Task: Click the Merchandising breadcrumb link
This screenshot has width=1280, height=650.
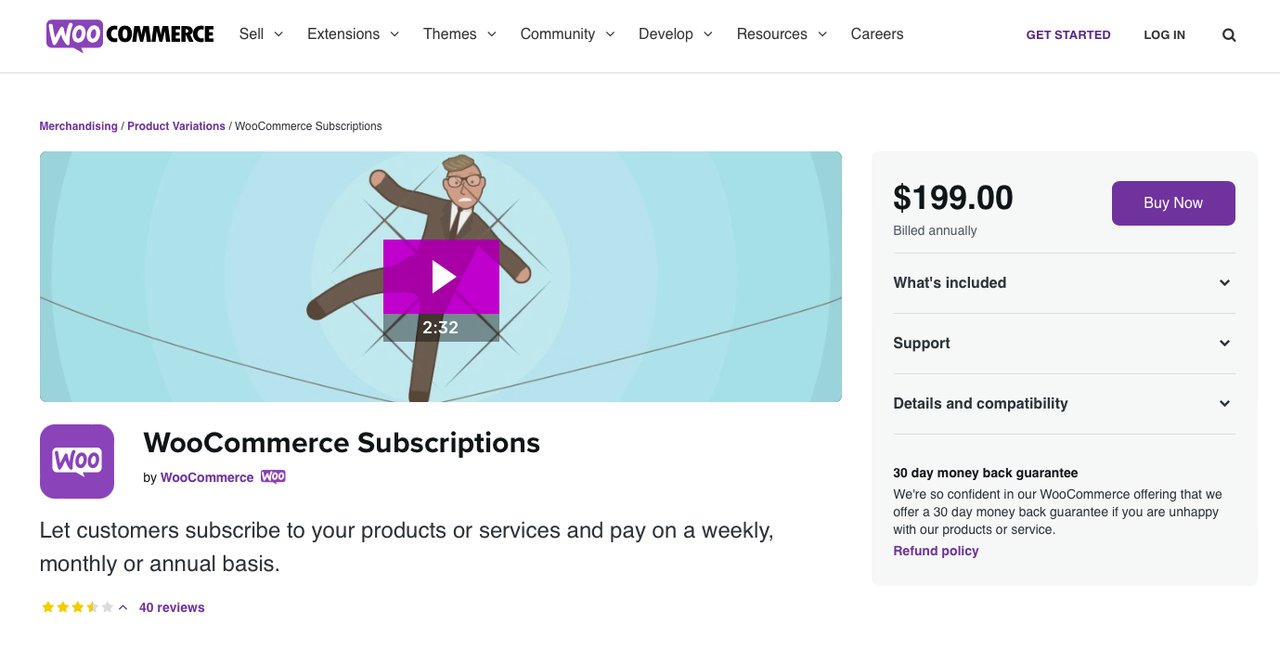Action: 78,126
